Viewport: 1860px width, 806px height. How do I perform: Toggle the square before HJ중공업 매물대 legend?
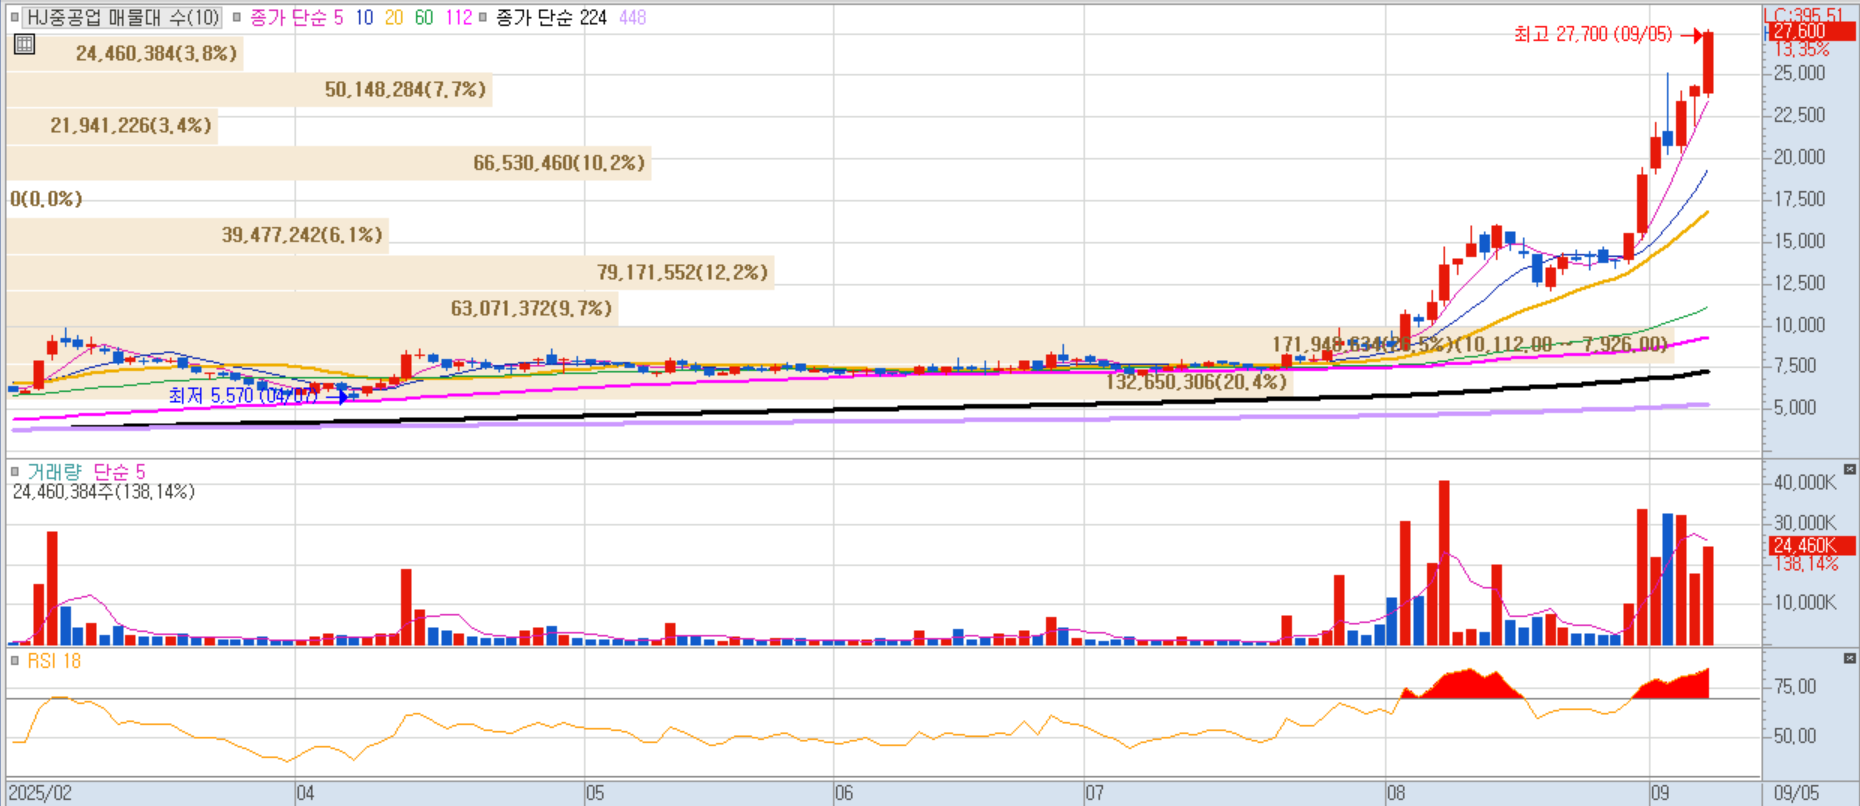coord(14,17)
